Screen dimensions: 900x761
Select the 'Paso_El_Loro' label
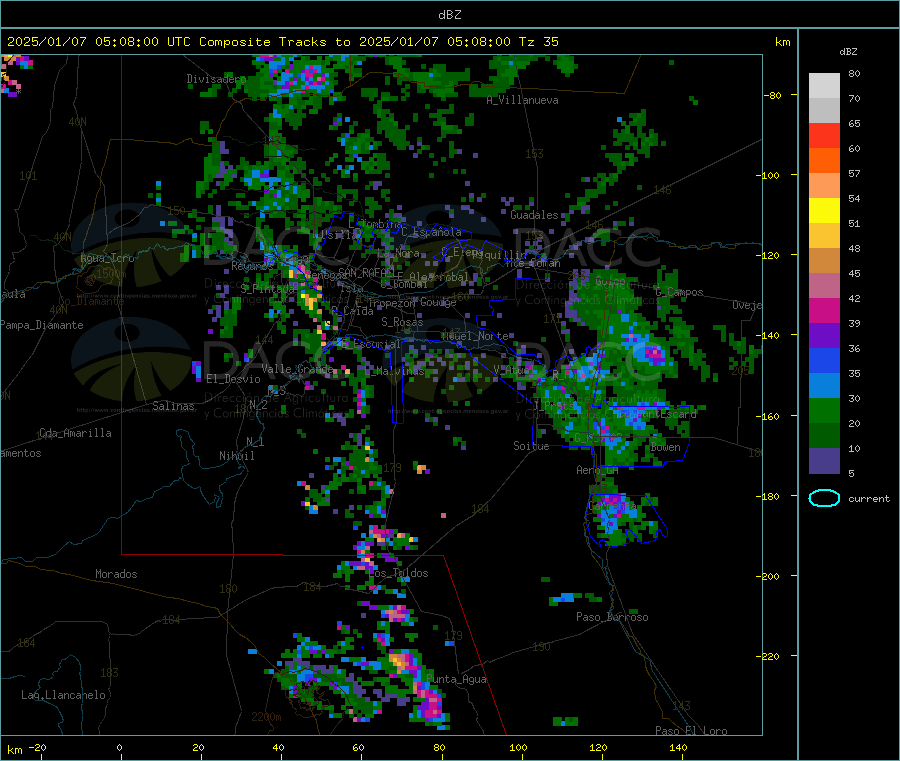click(691, 730)
